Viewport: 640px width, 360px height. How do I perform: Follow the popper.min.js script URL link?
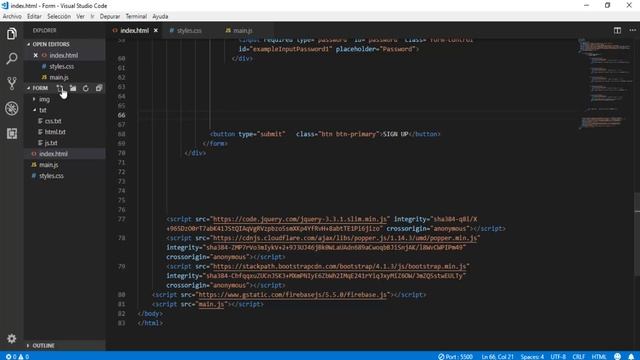coord(345,238)
